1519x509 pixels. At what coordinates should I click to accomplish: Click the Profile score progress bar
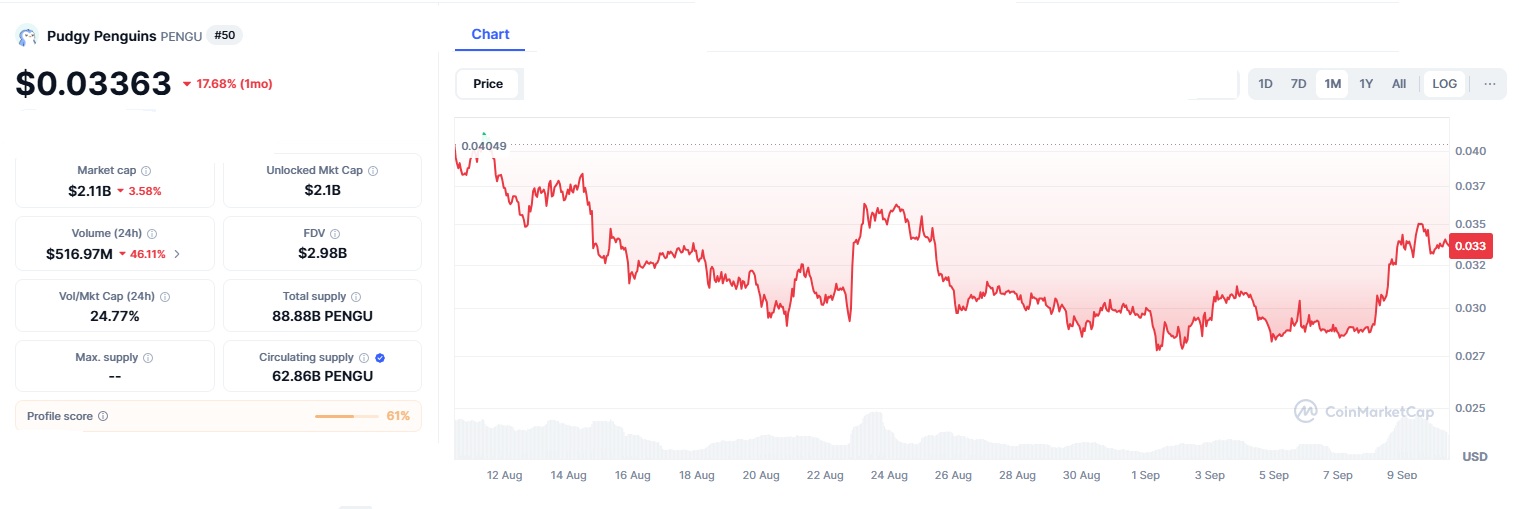[347, 416]
